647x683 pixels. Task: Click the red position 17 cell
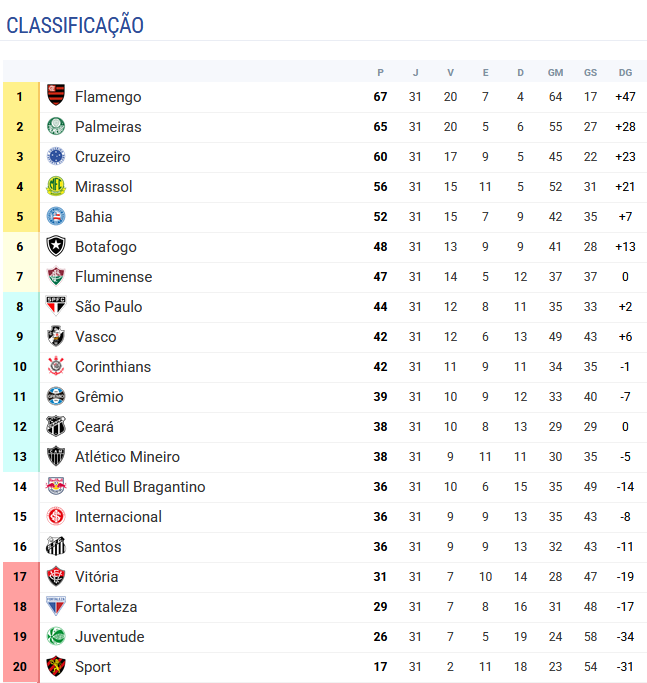(x=20, y=577)
